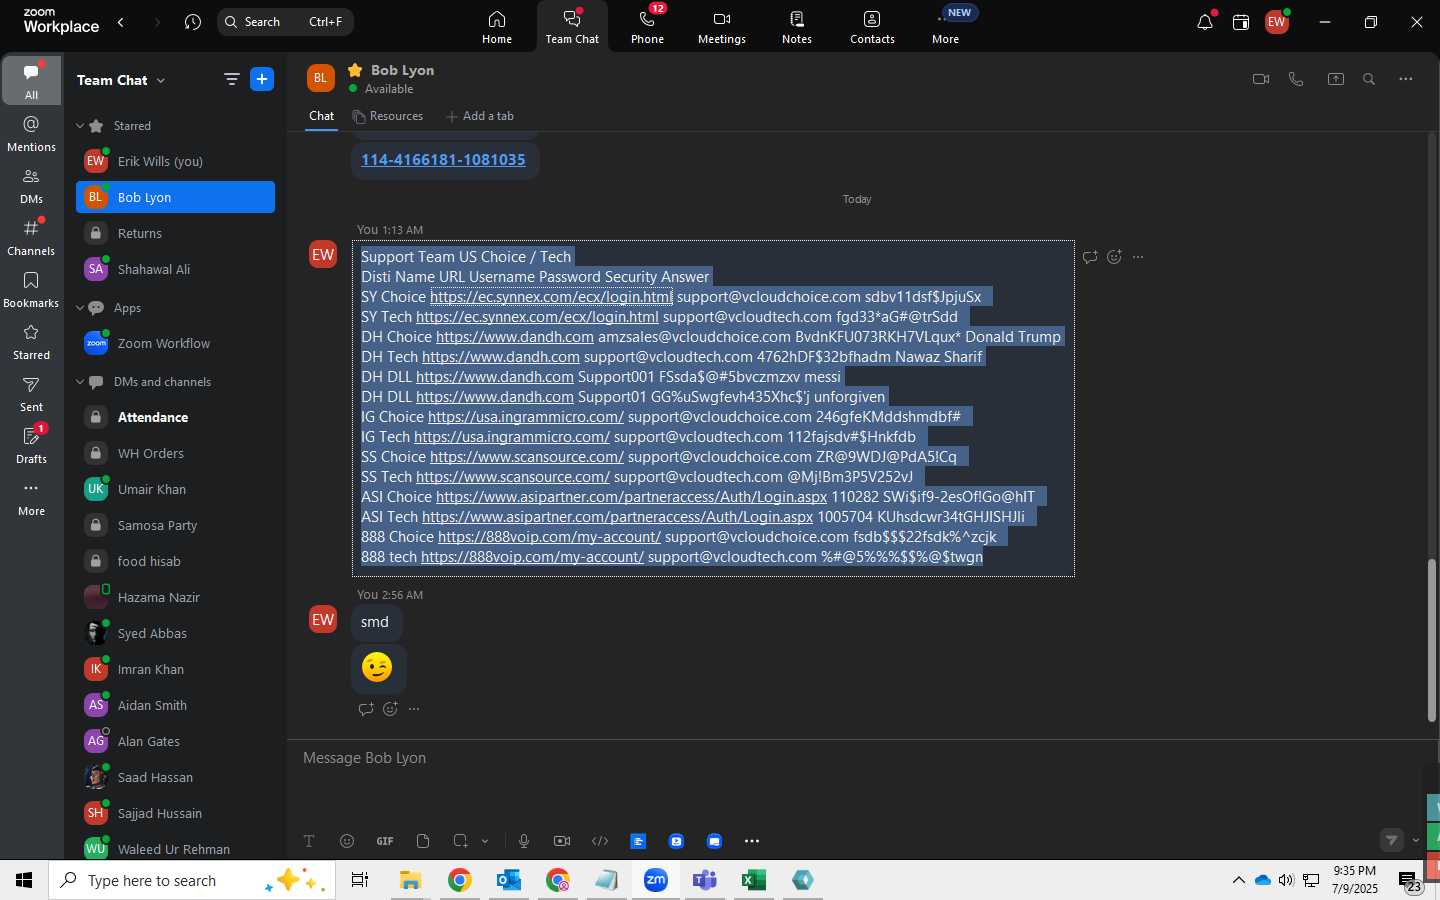Collapse the Apps section
Viewport: 1440px width, 900px height.
click(x=80, y=308)
